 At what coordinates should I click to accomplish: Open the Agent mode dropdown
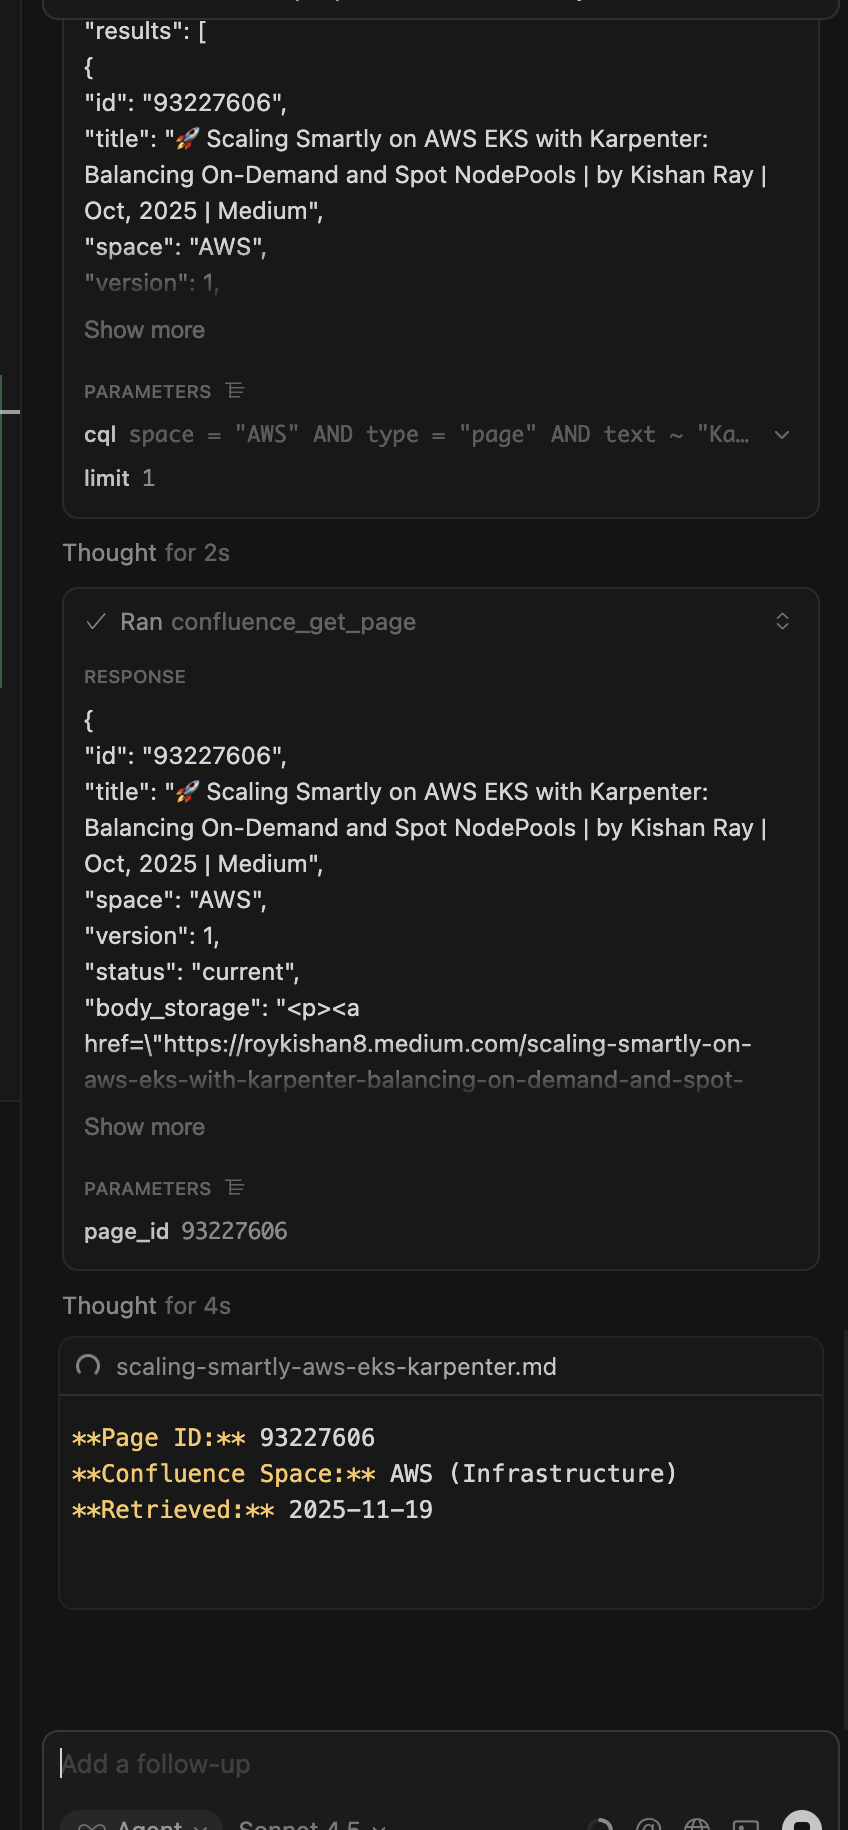142,1824
